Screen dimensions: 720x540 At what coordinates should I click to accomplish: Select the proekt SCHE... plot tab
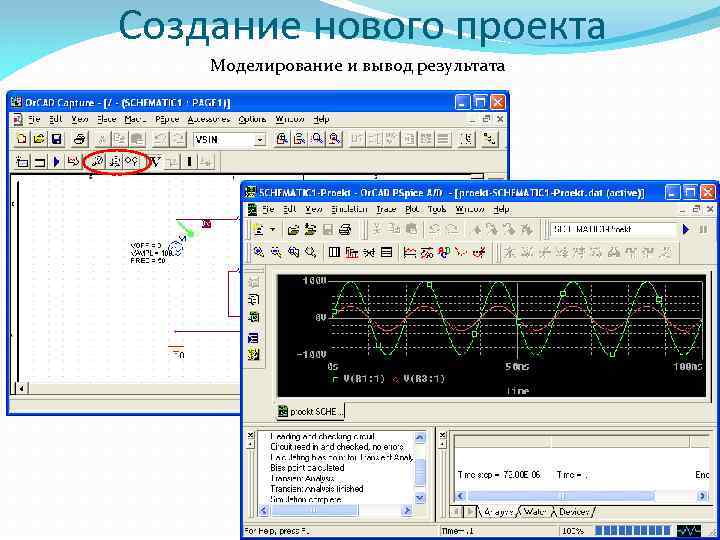(309, 411)
